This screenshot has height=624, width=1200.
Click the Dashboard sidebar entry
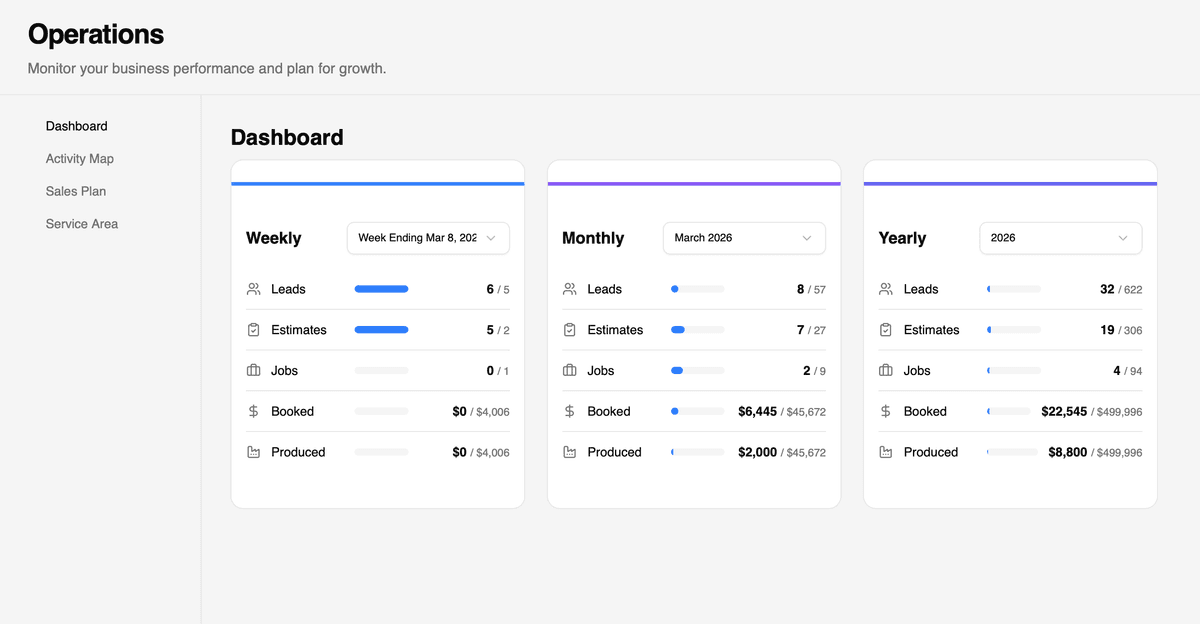pos(77,126)
